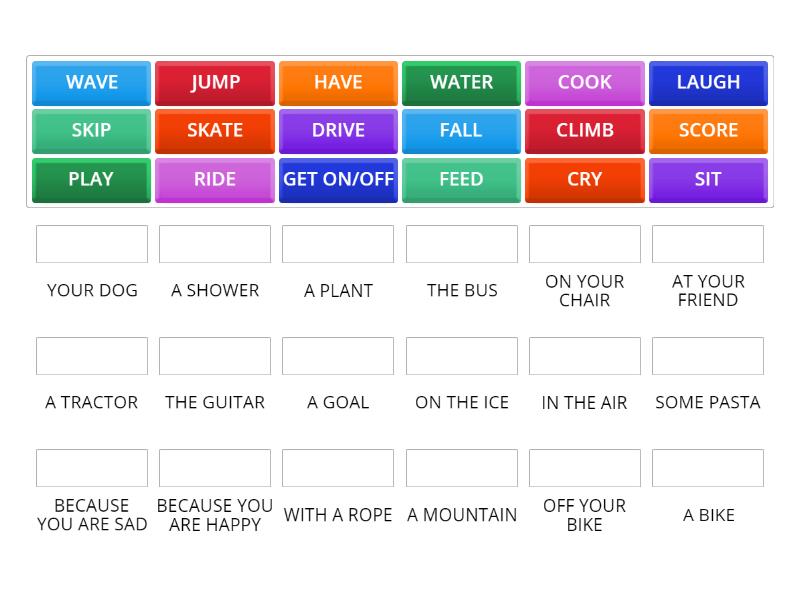Select the WATER tile
The image size is (800, 600).
pyautogui.click(x=461, y=83)
